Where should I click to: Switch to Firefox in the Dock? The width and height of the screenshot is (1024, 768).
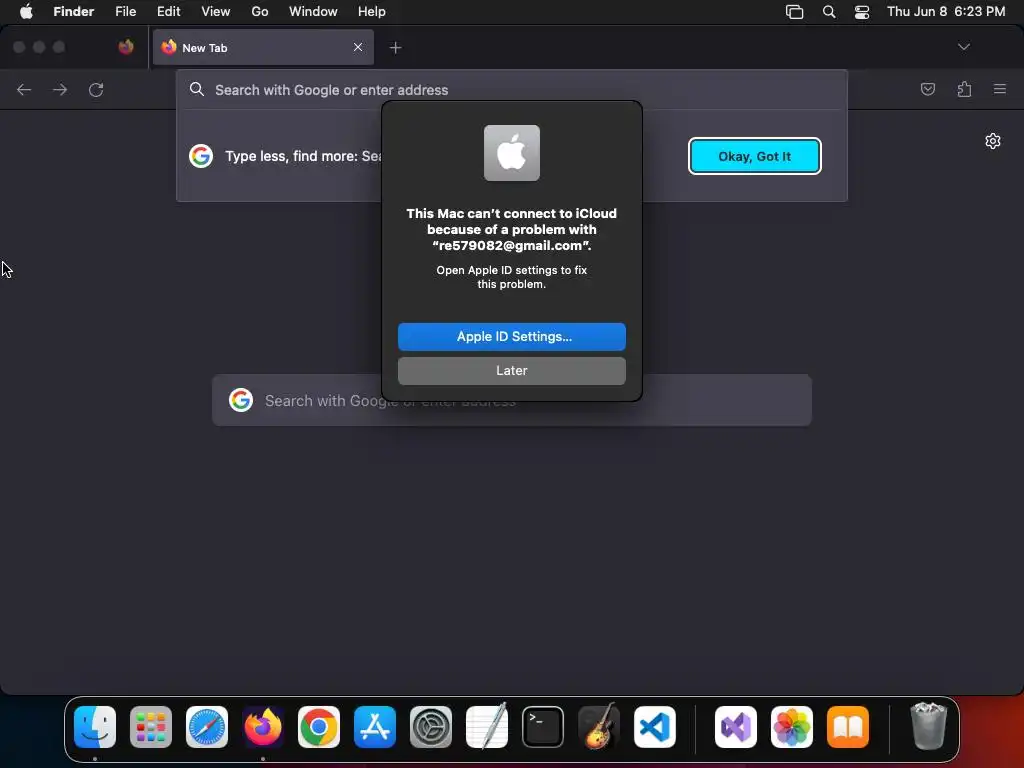(263, 727)
